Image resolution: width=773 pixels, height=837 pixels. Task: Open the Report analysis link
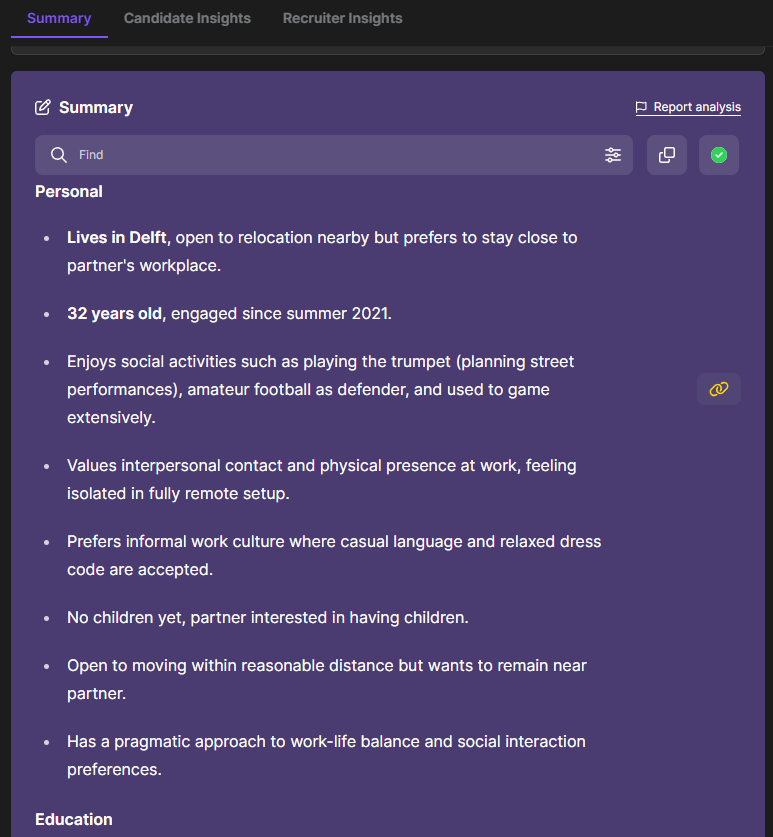[x=697, y=107]
